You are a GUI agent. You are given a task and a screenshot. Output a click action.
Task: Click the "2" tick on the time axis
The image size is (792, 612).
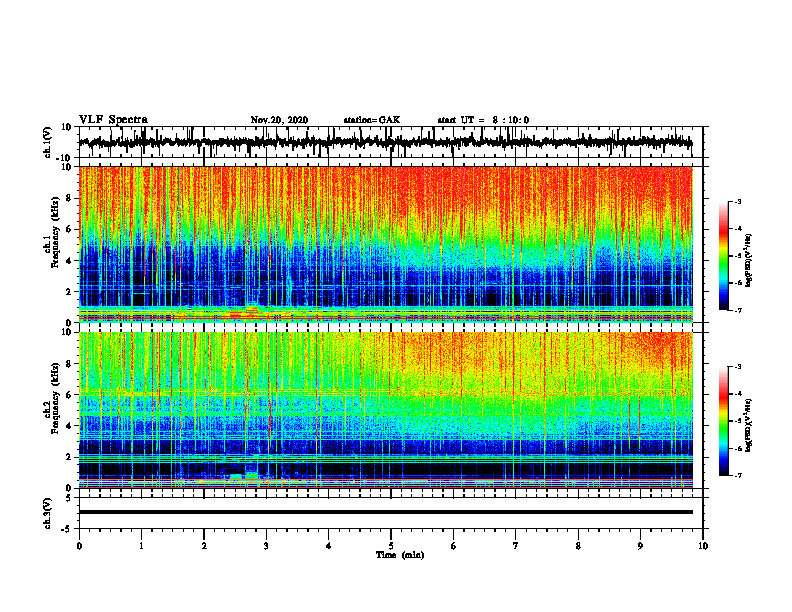204,546
